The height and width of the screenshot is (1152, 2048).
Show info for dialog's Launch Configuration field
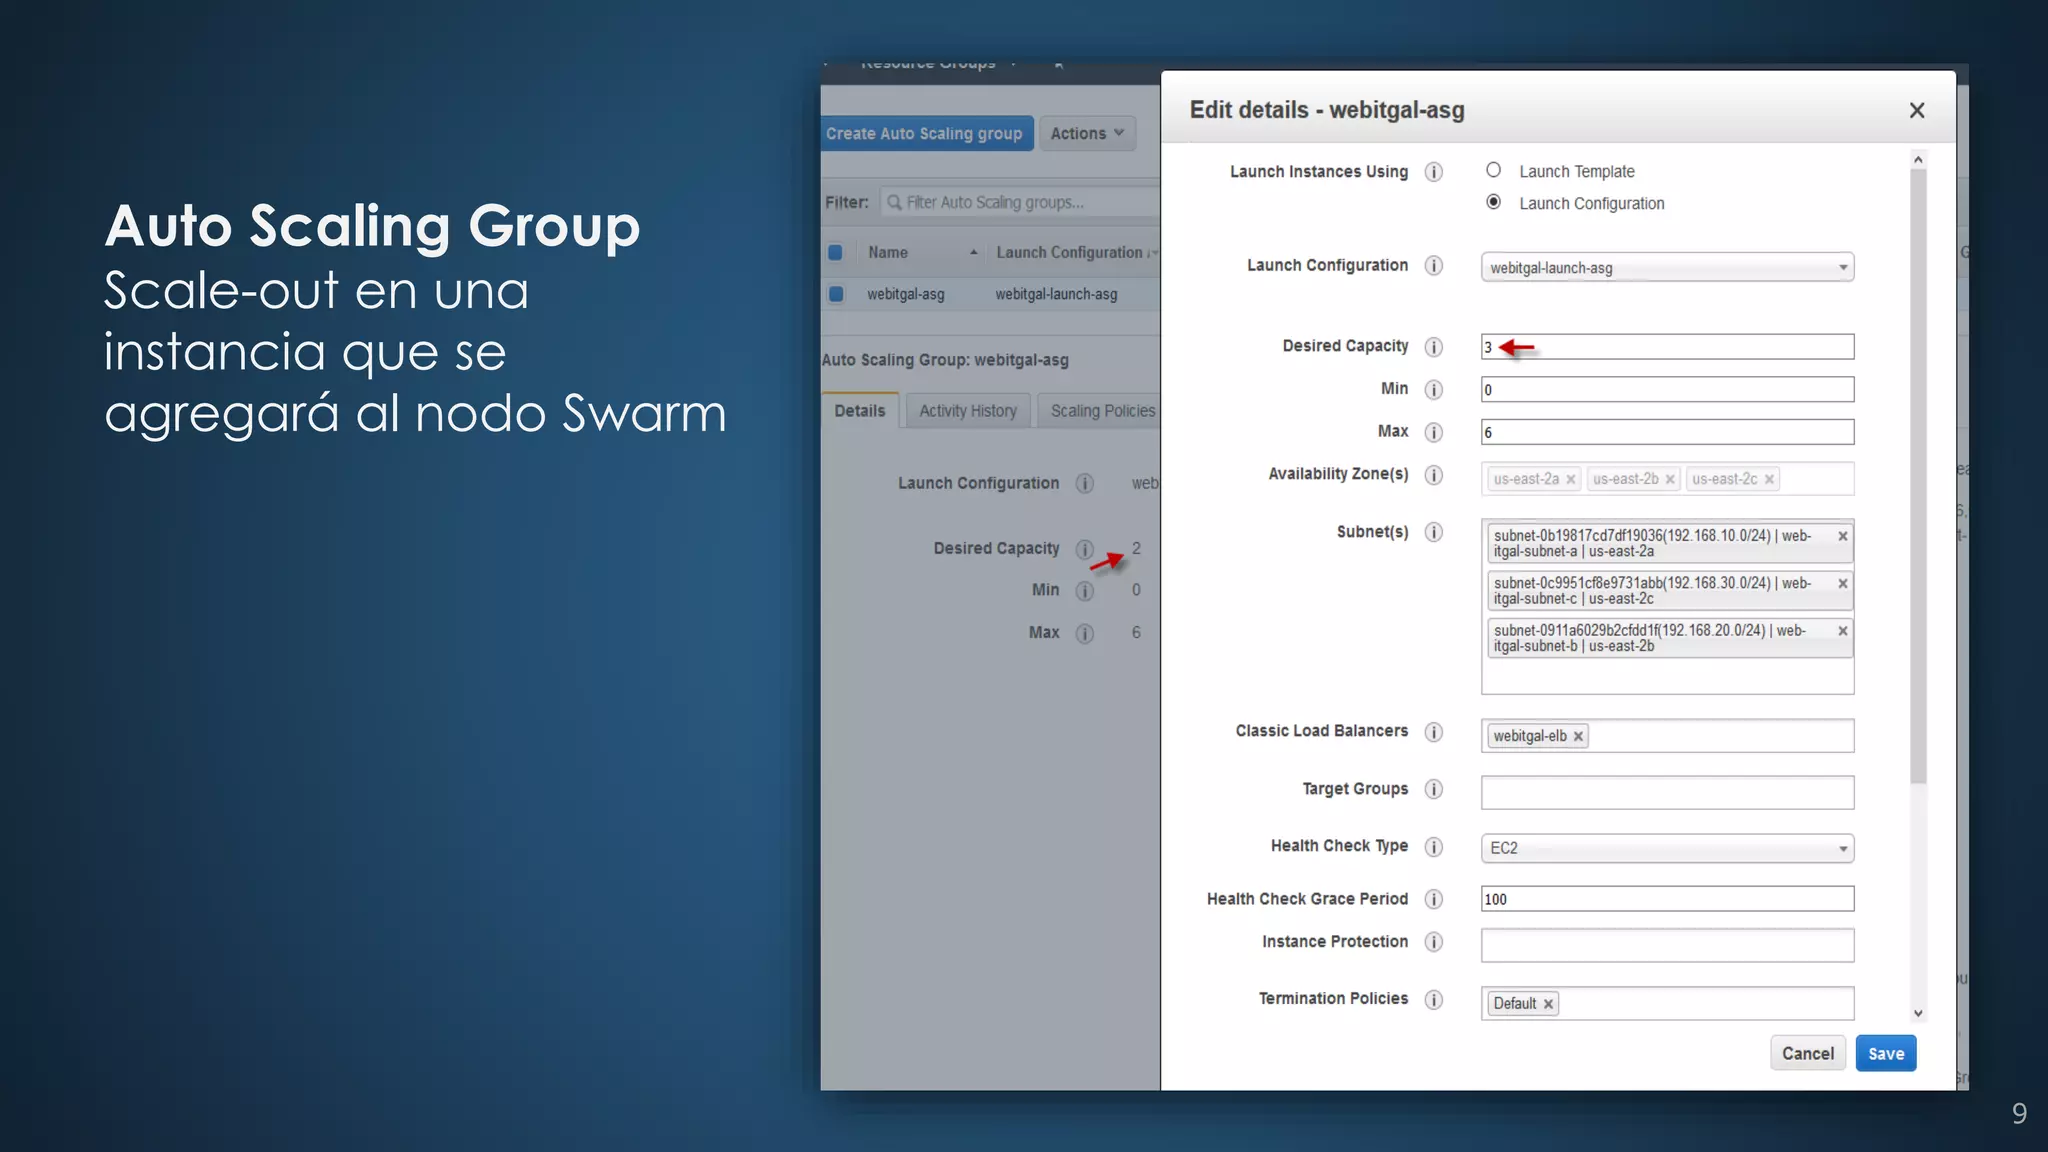coord(1433,265)
